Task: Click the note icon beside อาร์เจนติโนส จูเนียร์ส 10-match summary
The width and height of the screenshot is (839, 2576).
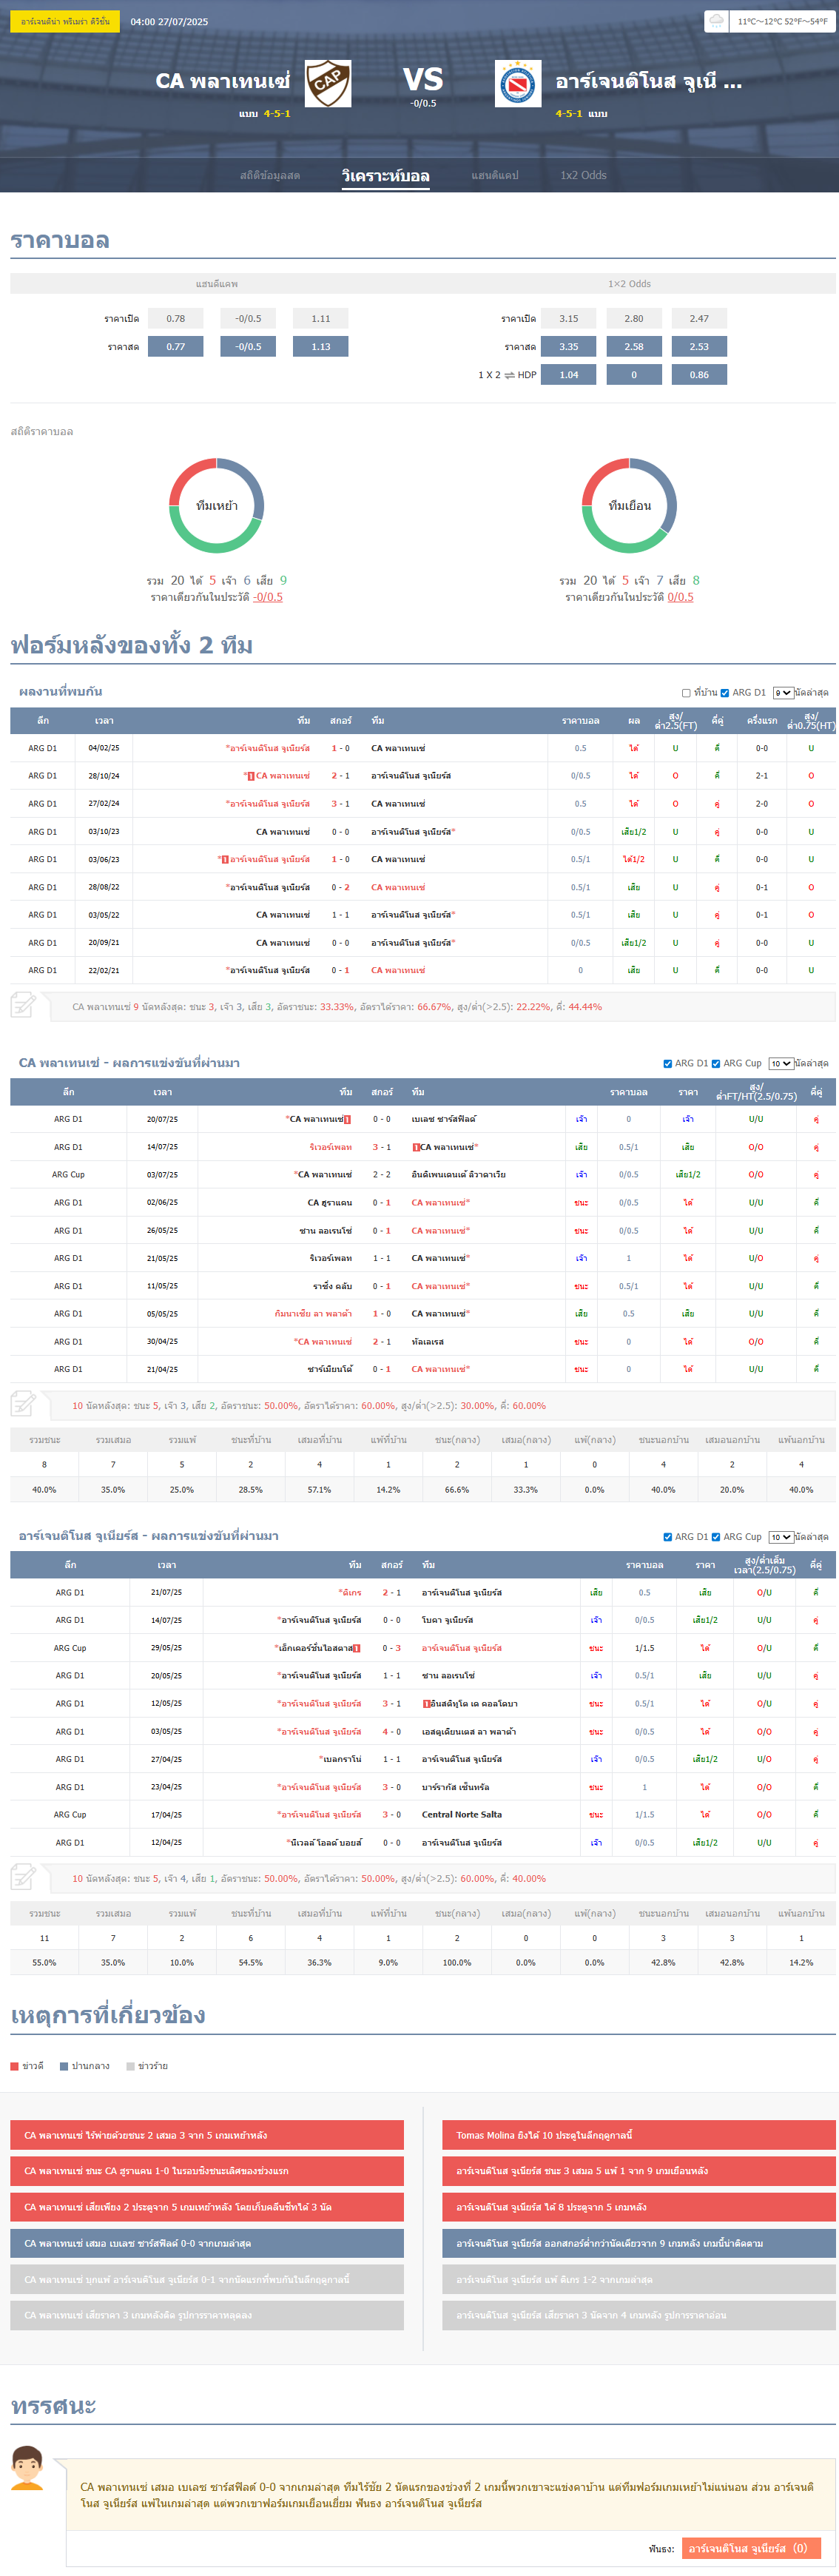Action: coord(23,1877)
